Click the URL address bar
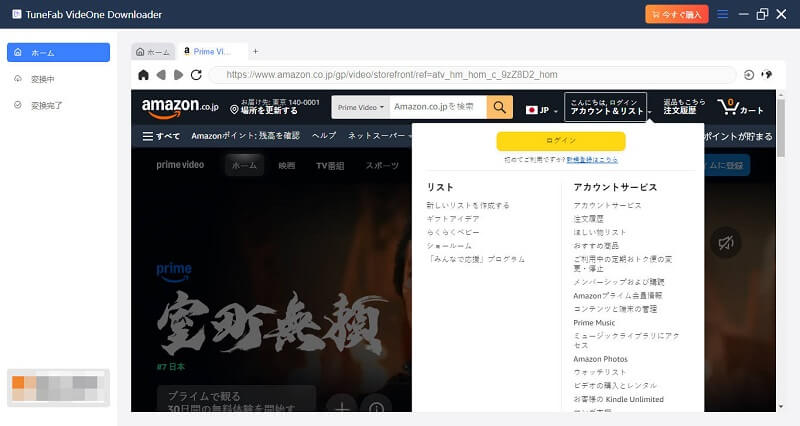 472,75
